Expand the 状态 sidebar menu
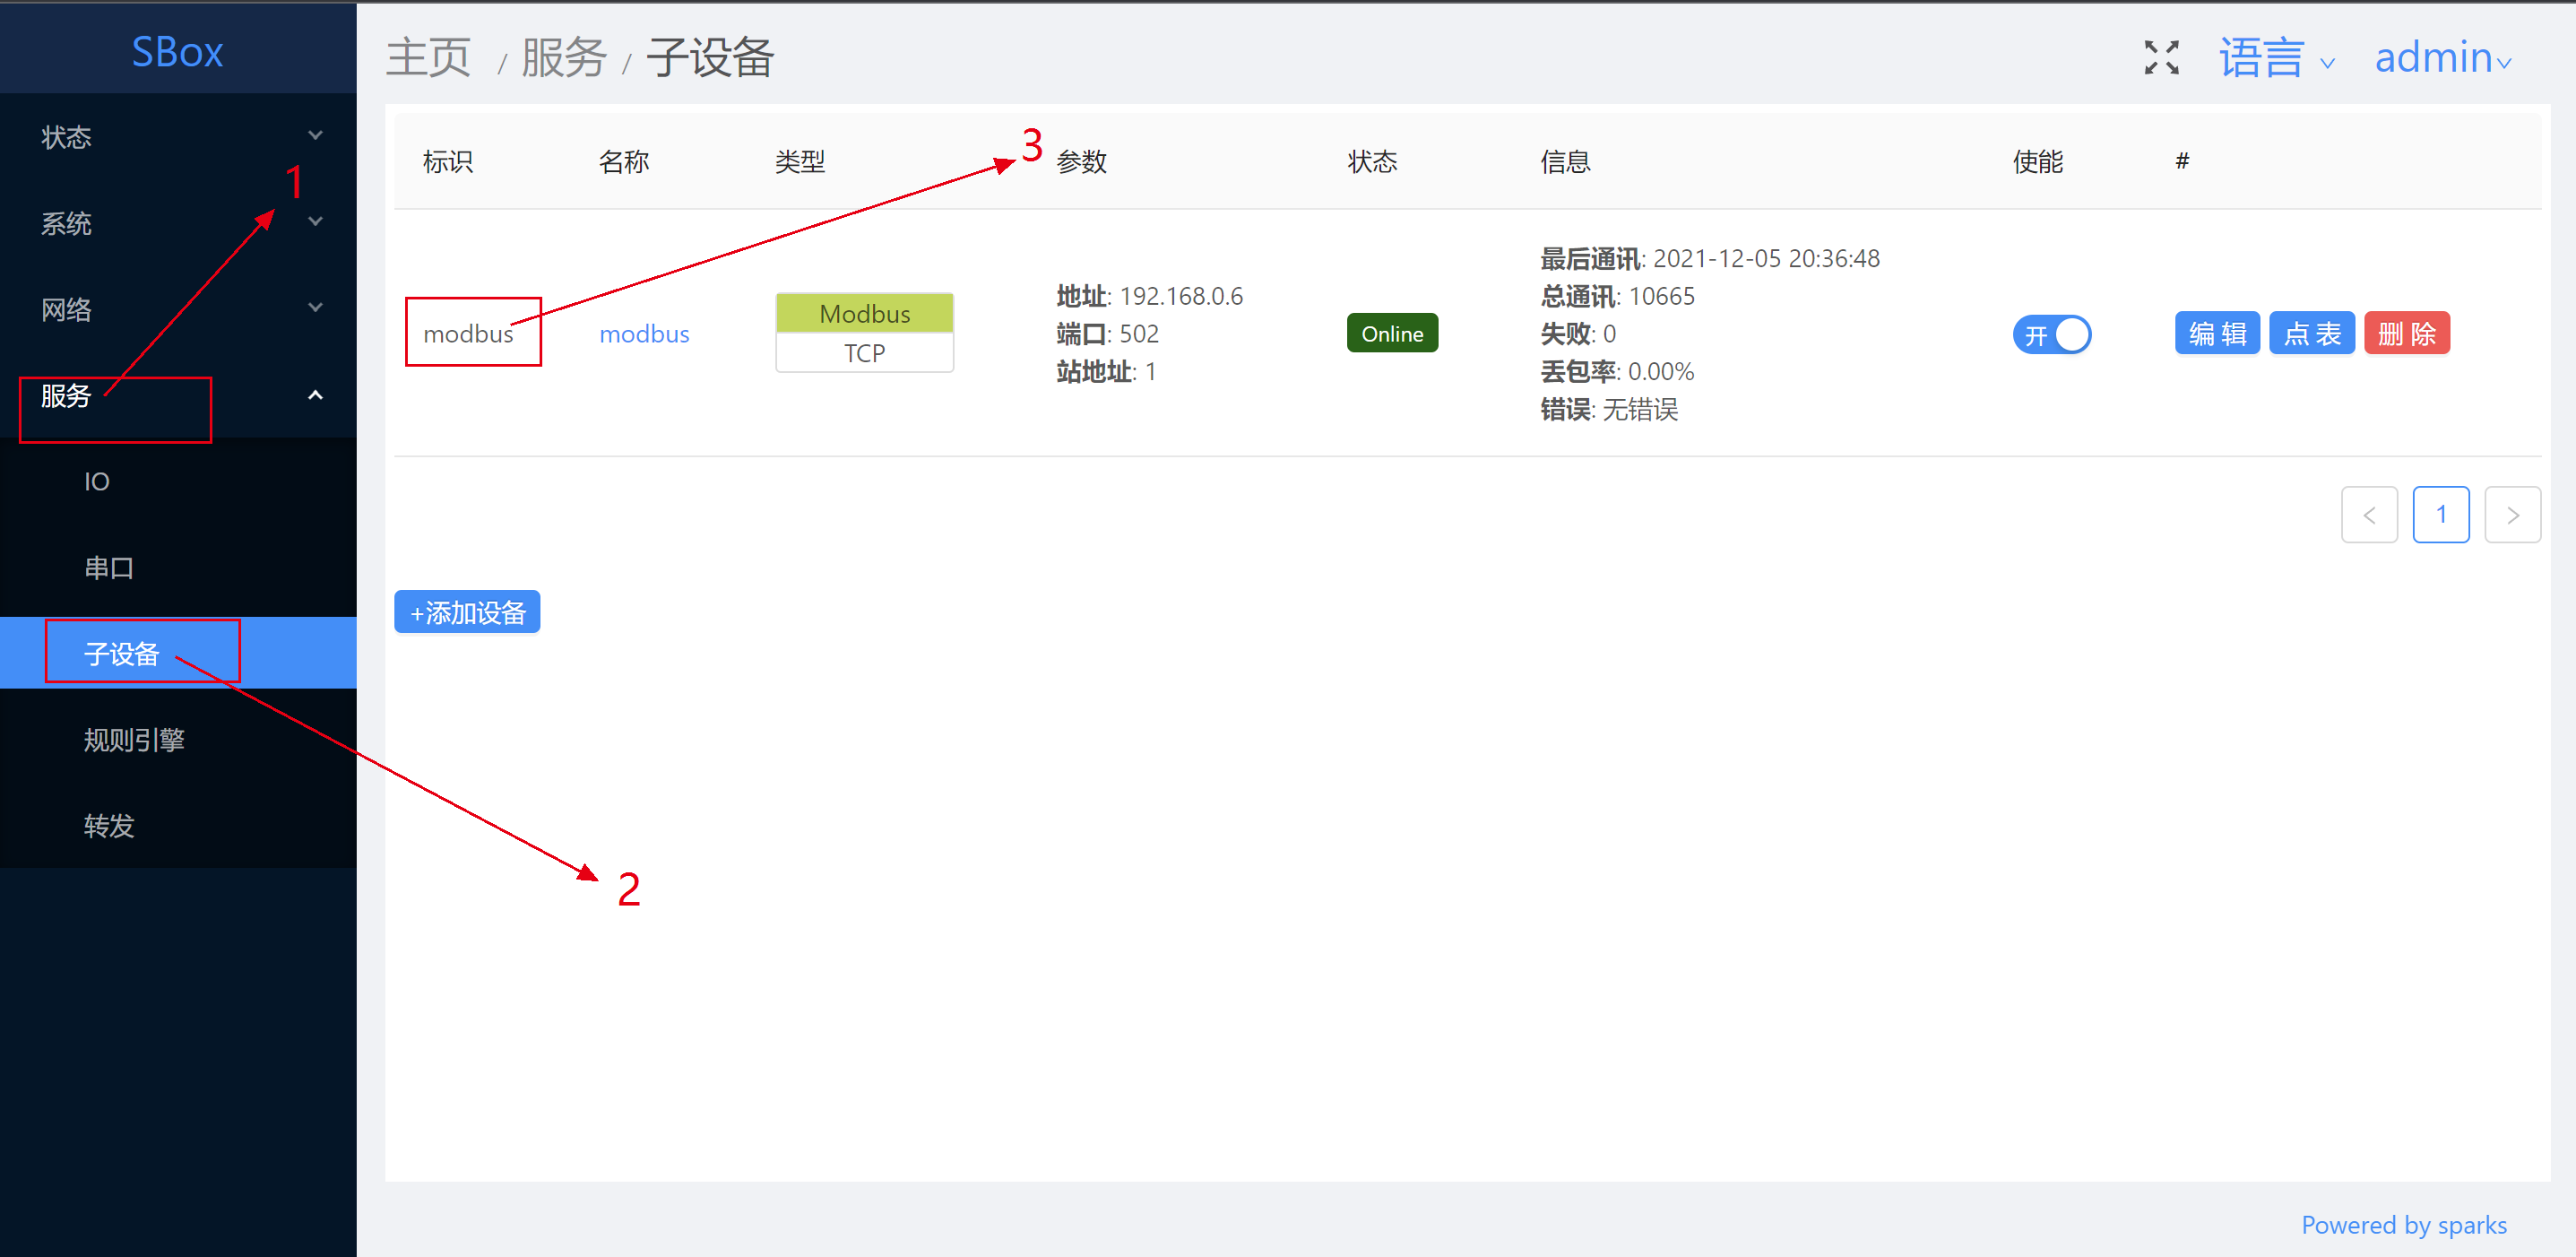The height and width of the screenshot is (1257, 2576). coord(178,136)
